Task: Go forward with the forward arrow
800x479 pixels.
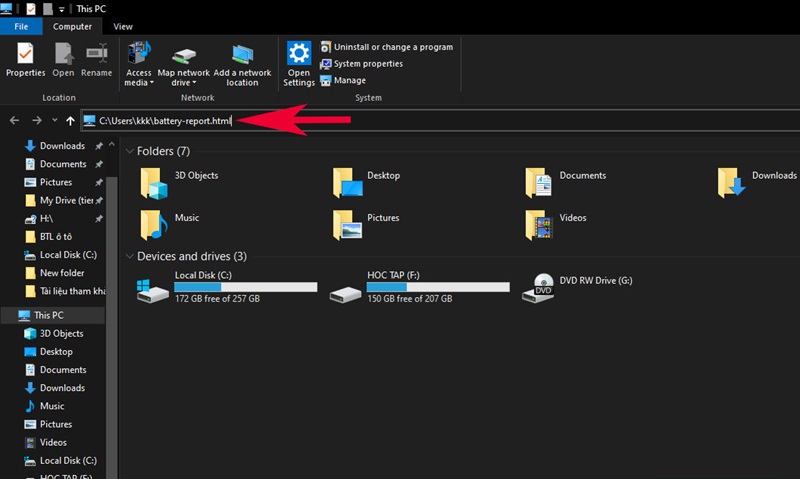Action: point(37,120)
